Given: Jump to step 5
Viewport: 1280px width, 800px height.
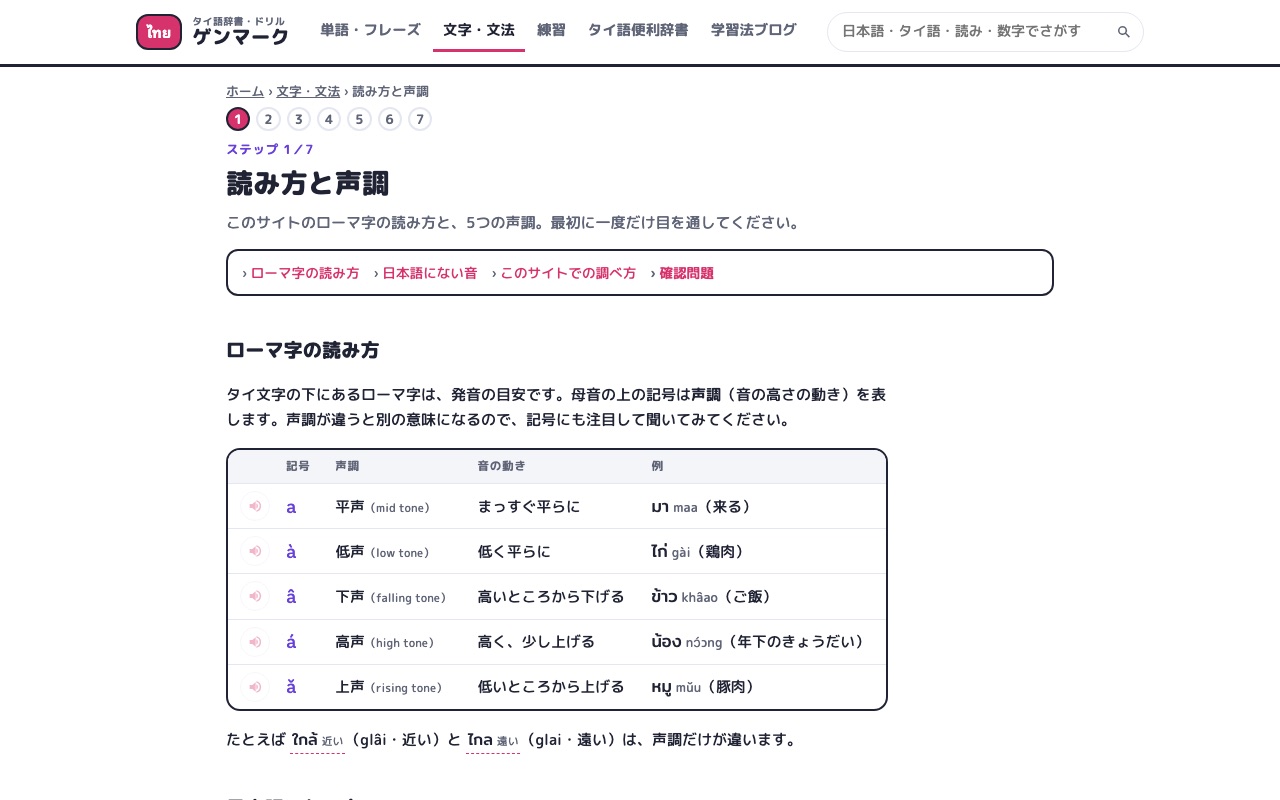Looking at the screenshot, I should (359, 119).
